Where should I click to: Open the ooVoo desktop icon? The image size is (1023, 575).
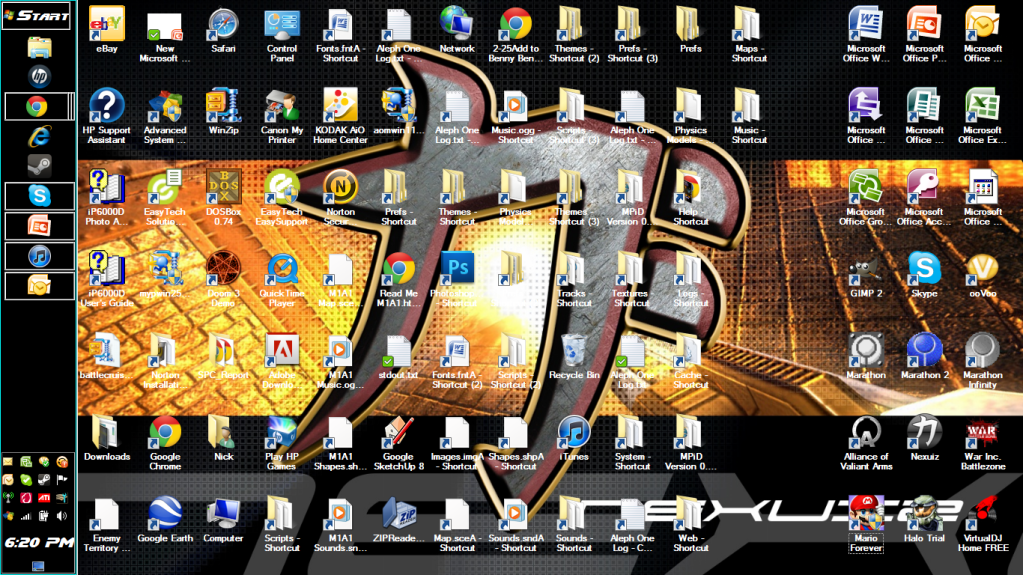983,275
